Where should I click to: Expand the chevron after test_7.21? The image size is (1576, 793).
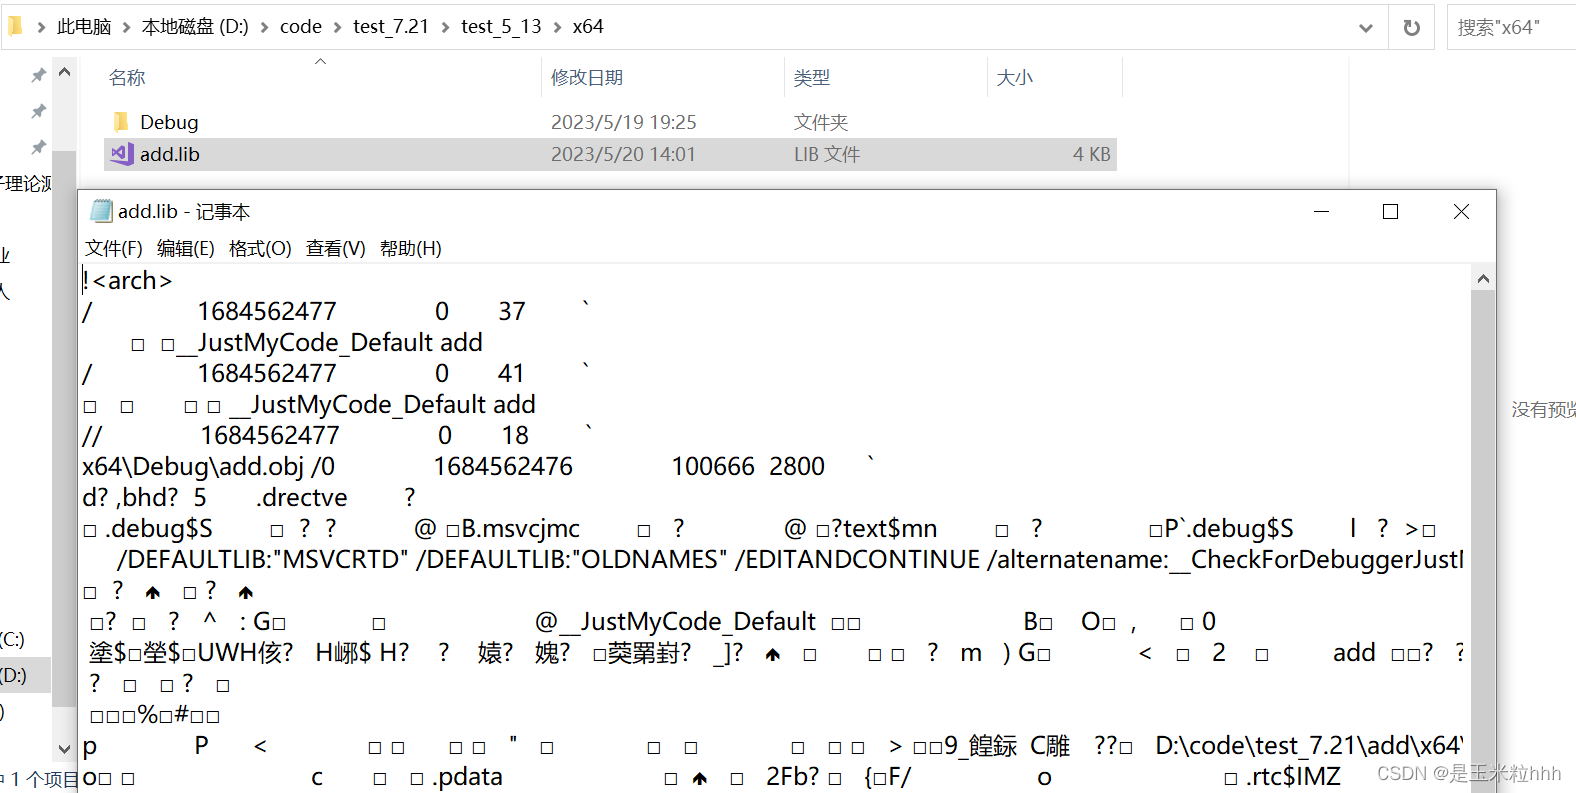tap(446, 27)
